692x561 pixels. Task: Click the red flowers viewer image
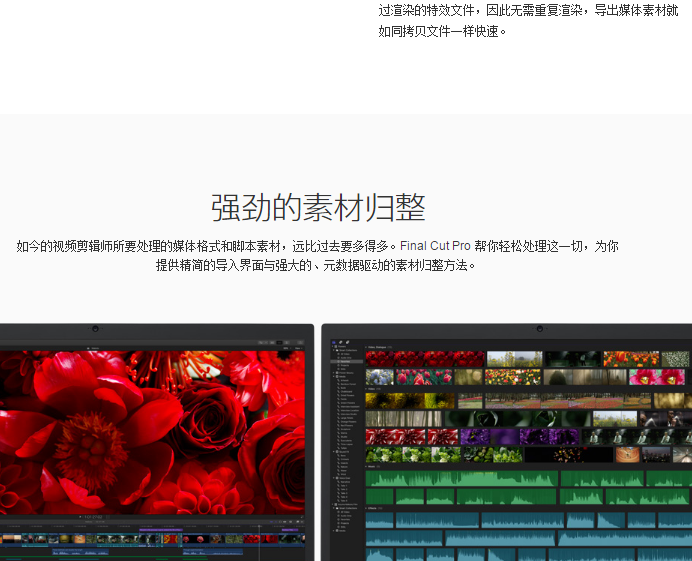150,430
